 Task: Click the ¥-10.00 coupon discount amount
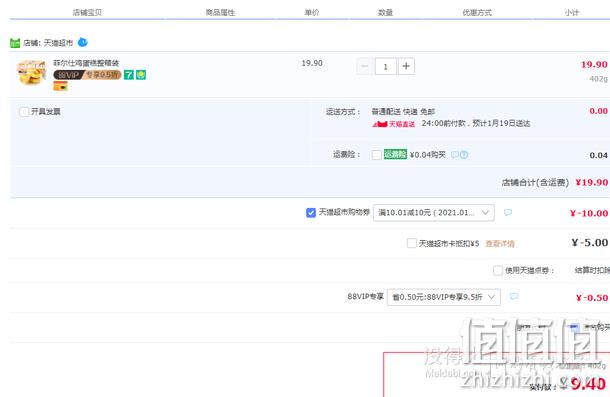coord(589,213)
